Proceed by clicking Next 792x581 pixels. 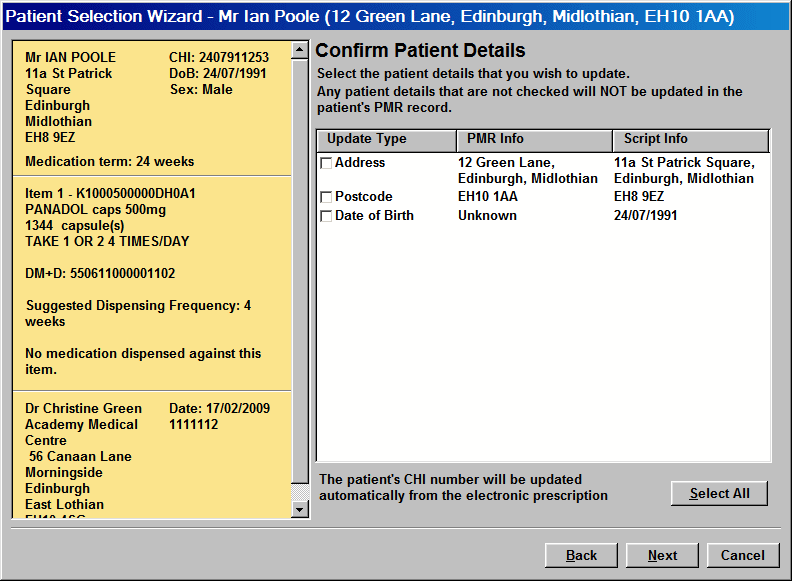coord(662,555)
